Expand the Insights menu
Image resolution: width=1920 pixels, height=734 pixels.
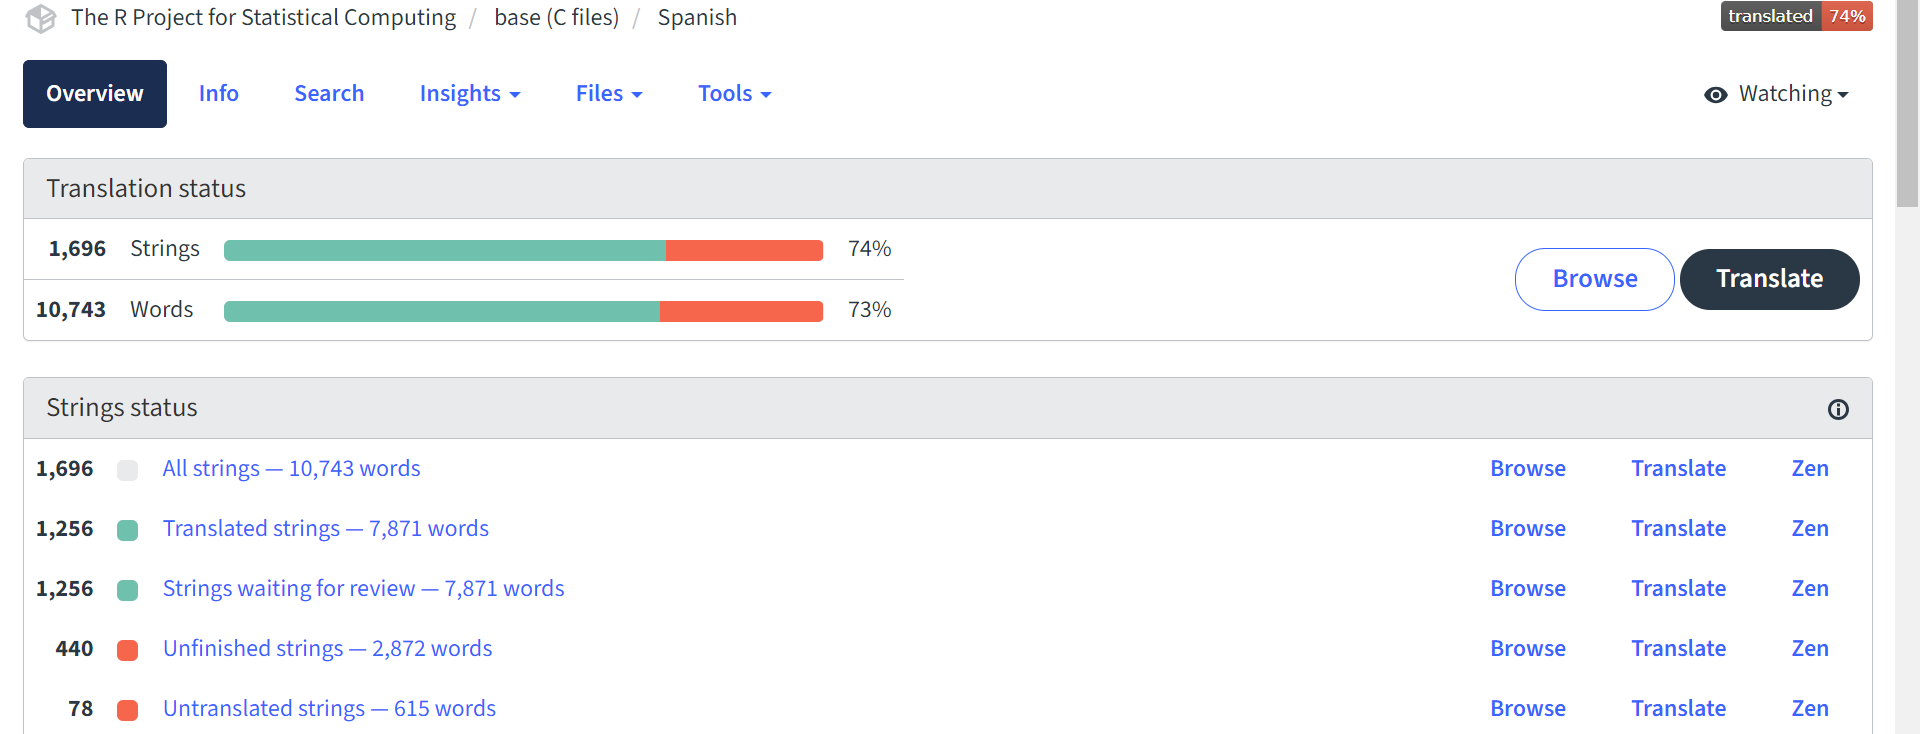[x=470, y=94]
